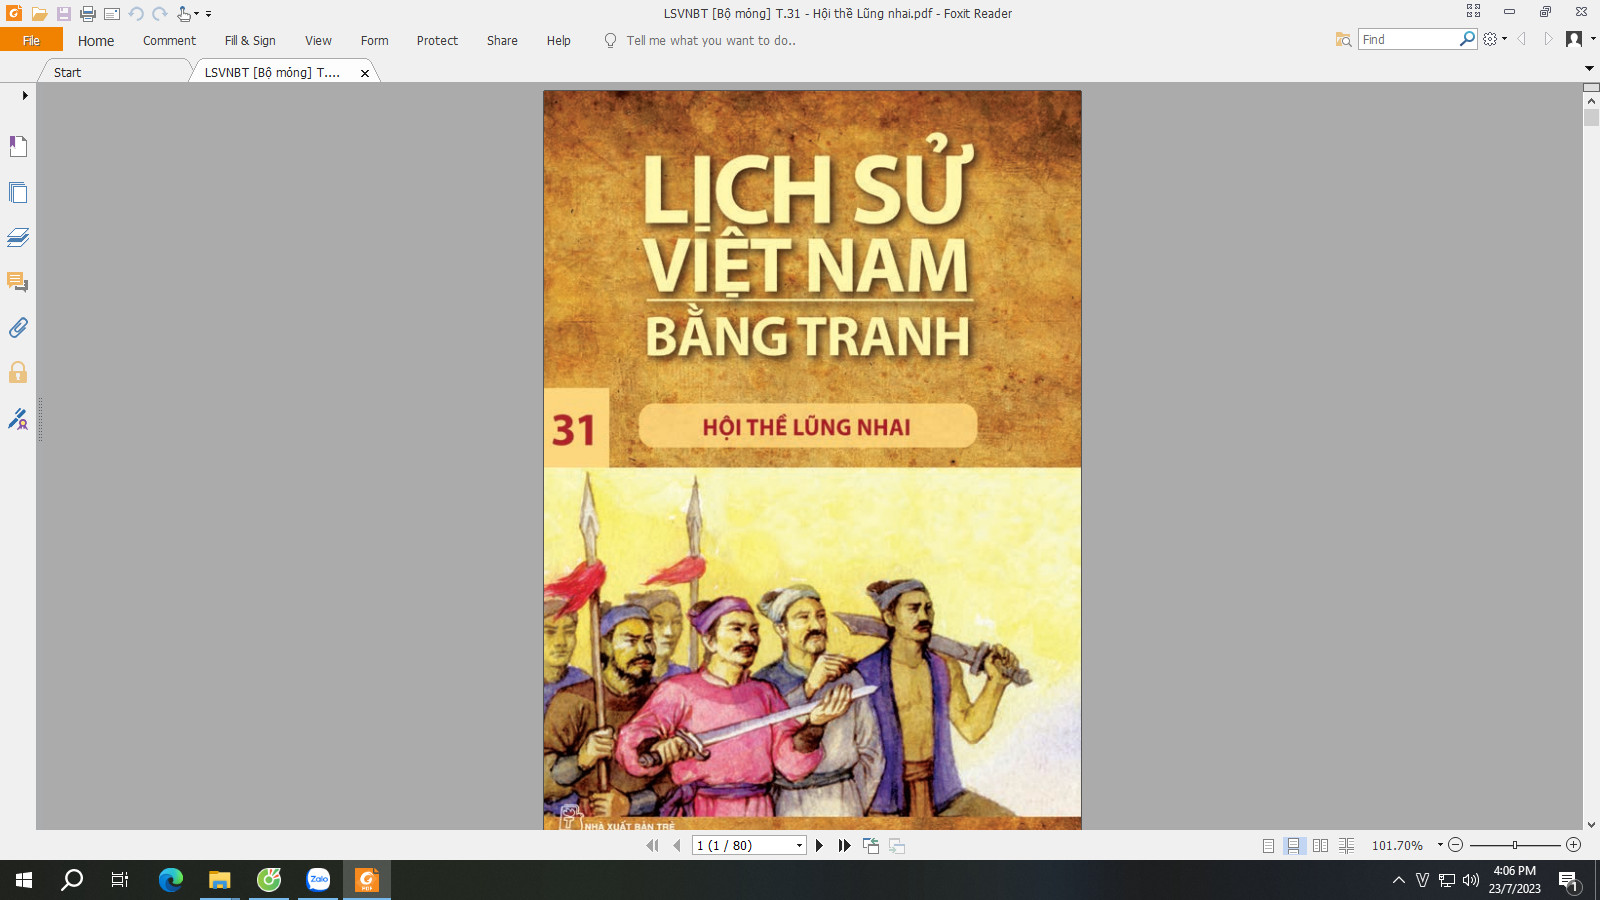Toggle full screen ribbon mode icon
This screenshot has height=900, width=1600.
click(x=1473, y=11)
